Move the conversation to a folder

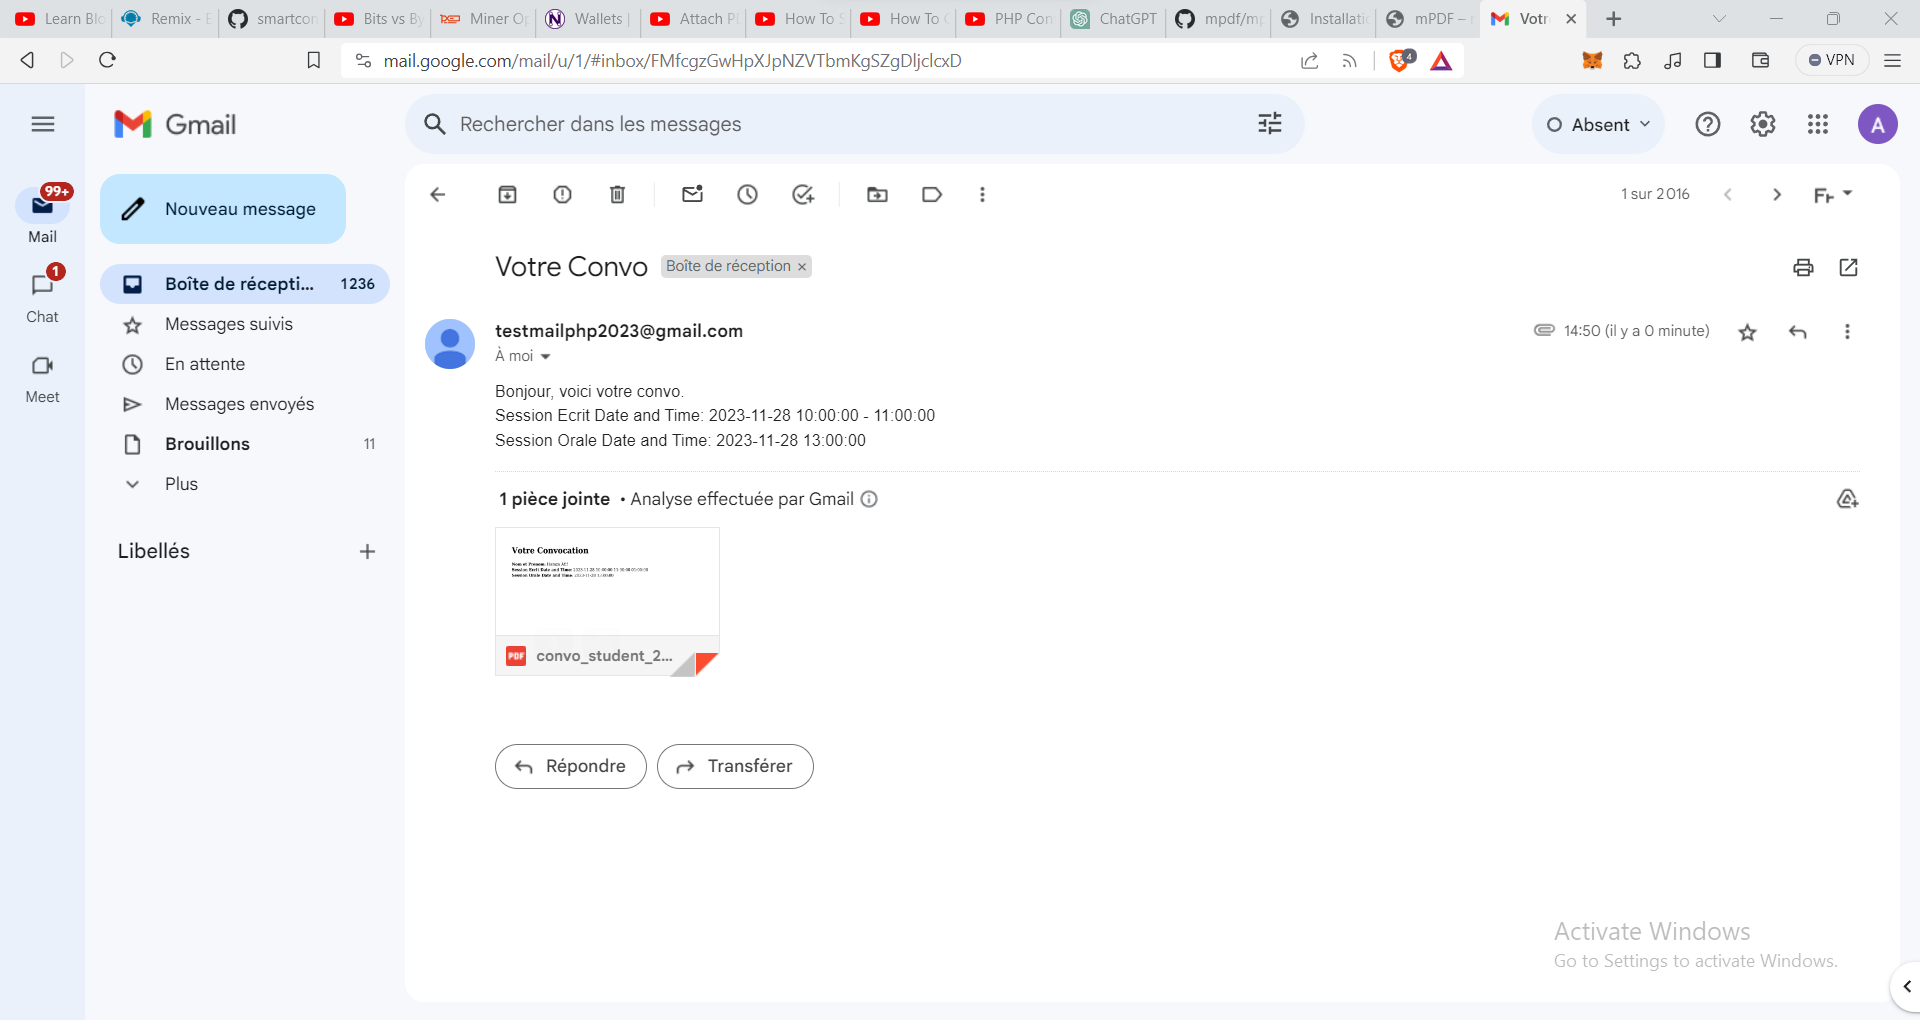[x=878, y=195]
